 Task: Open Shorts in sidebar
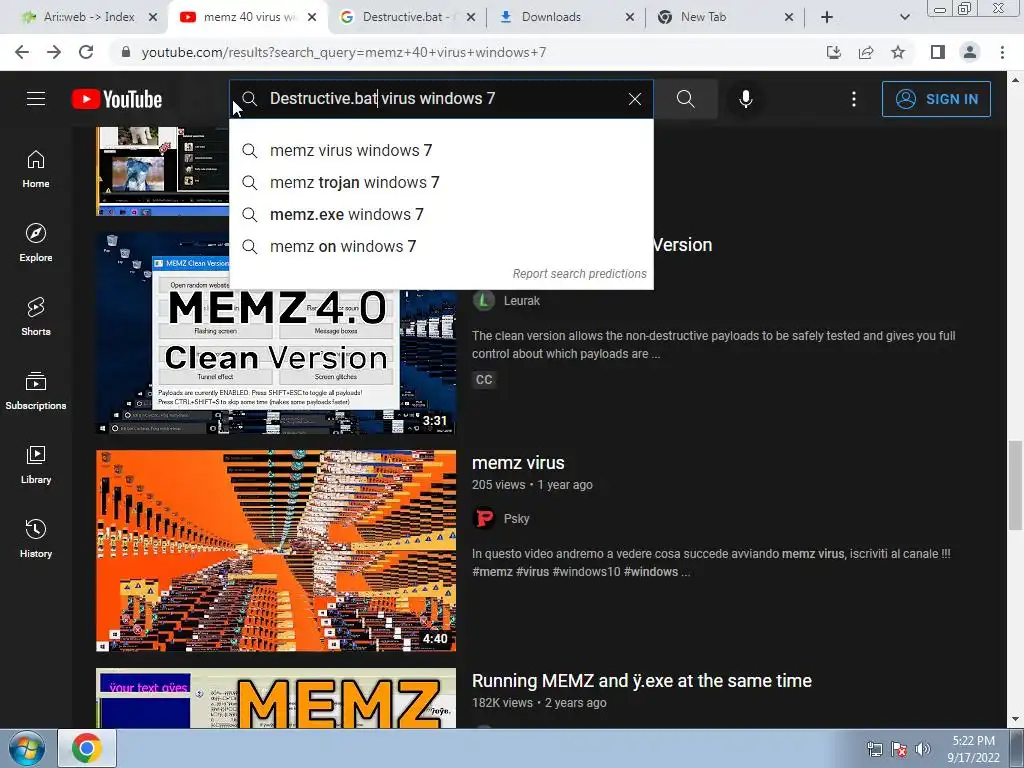(x=36, y=317)
